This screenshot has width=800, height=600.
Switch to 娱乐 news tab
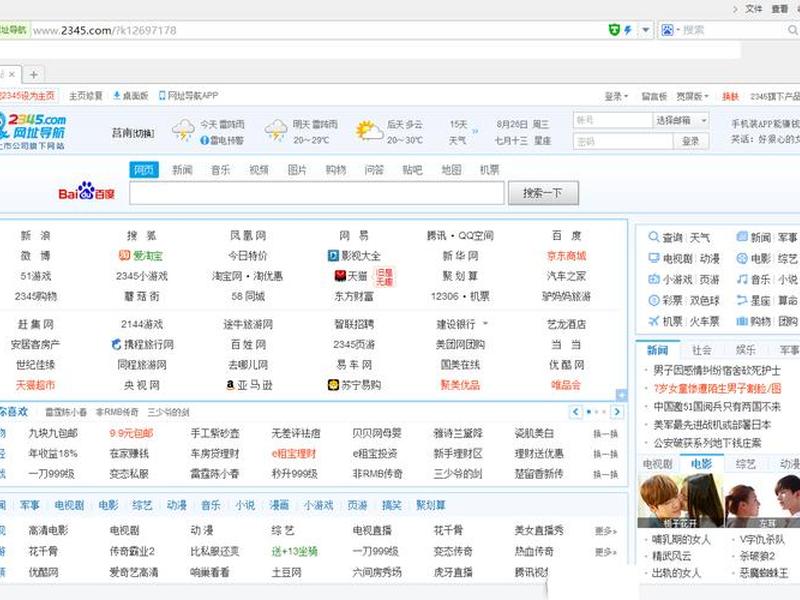(745, 350)
